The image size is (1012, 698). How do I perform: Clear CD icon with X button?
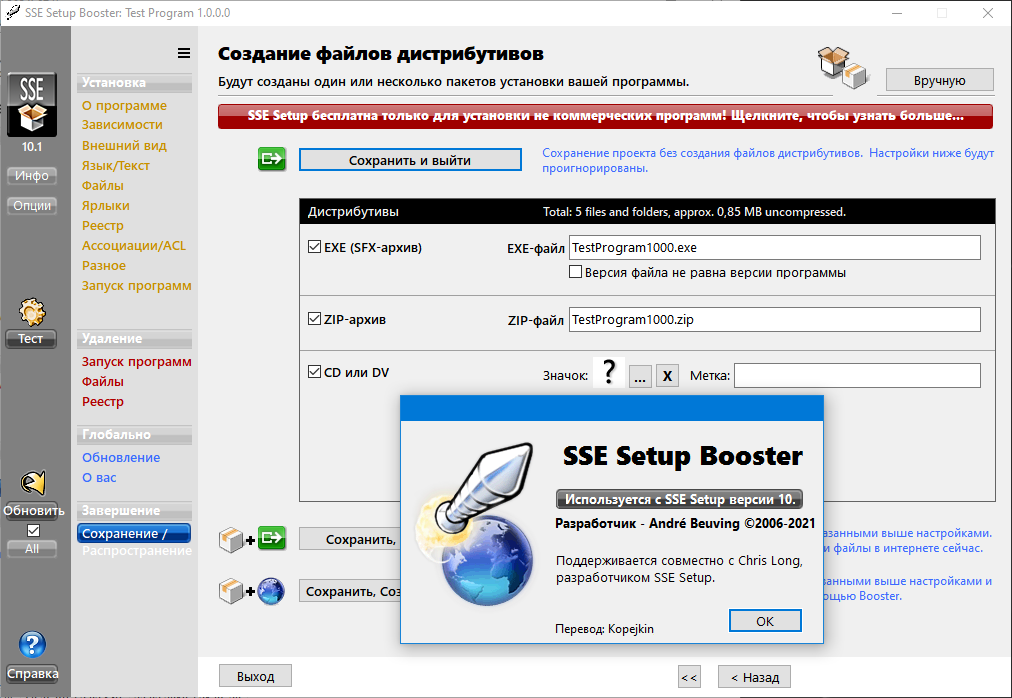667,375
